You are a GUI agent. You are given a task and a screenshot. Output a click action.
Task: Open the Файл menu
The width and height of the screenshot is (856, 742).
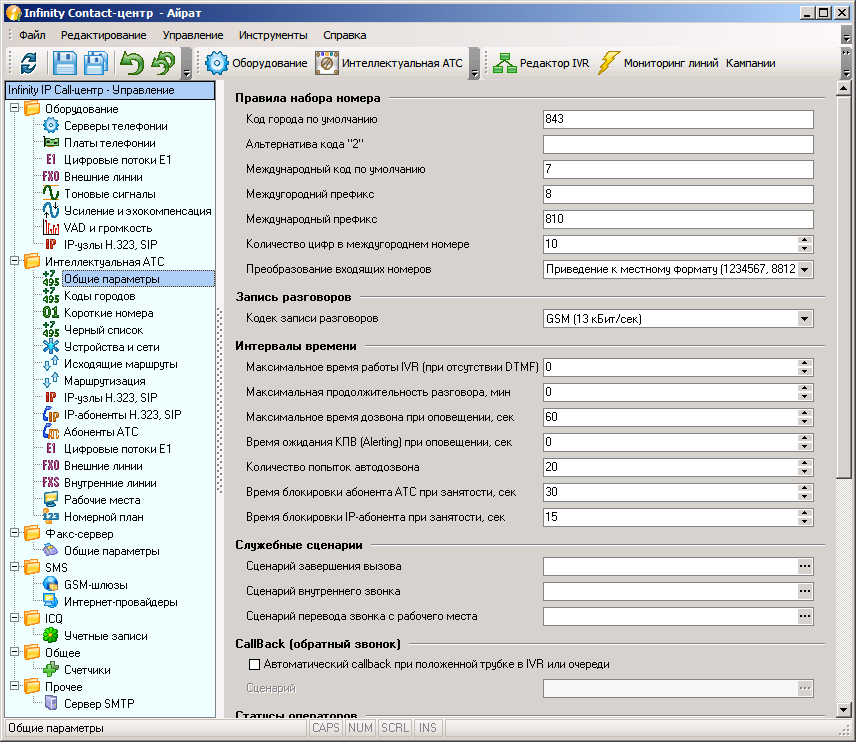32,35
